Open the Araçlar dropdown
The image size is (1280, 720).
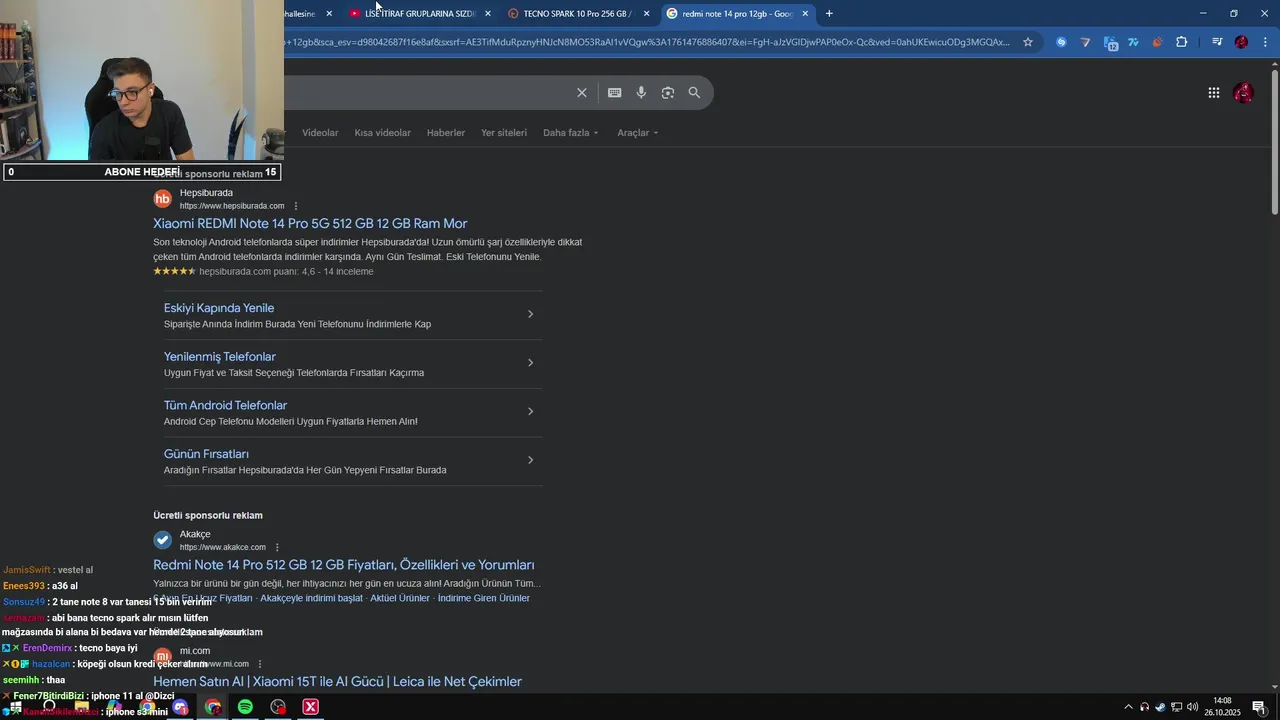(x=638, y=133)
